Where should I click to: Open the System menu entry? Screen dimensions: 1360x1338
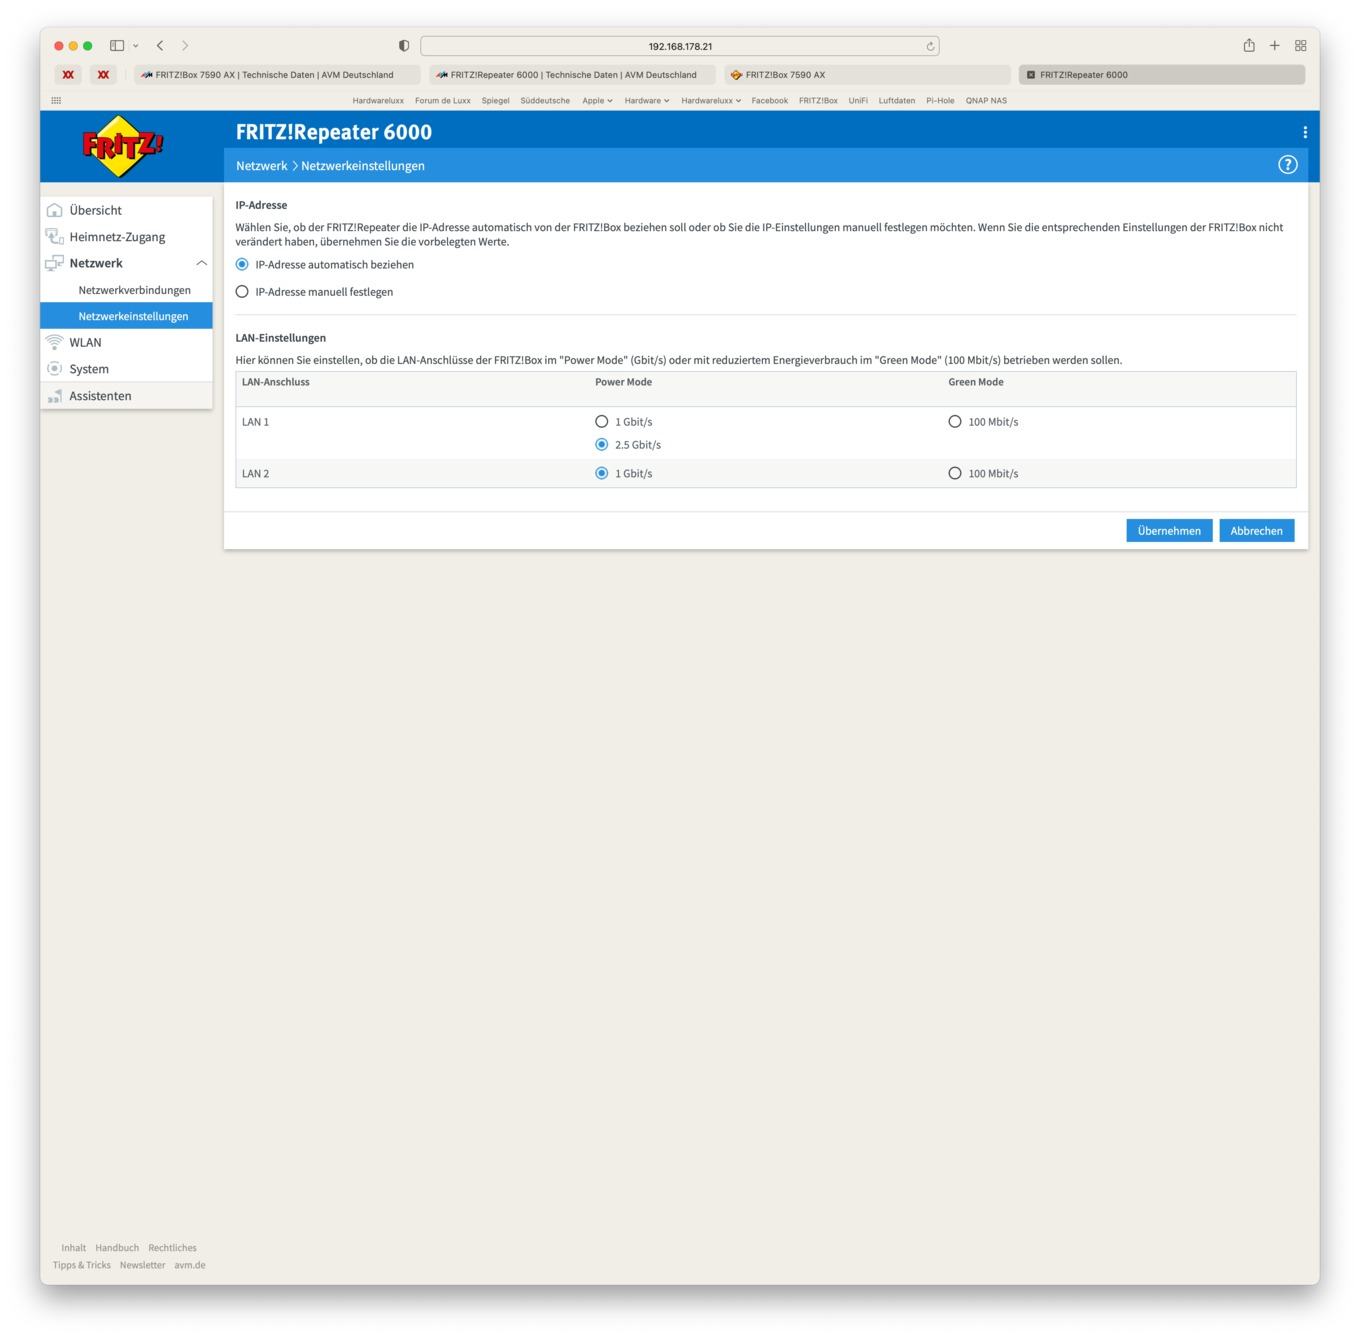(89, 369)
